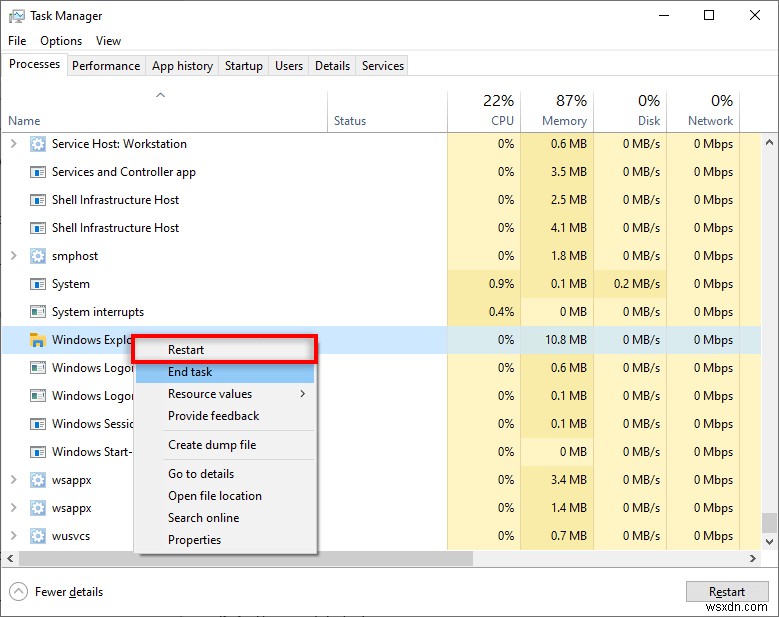Select the smphost process name
Viewport: 779px width, 617px height.
pos(75,256)
